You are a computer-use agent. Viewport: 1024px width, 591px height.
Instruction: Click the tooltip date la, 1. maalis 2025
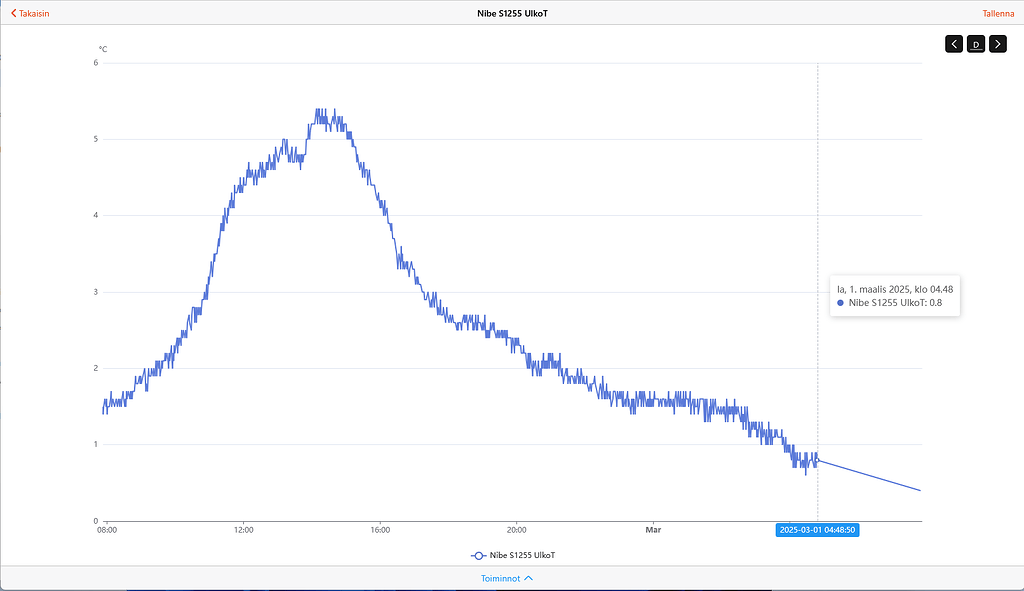tap(894, 288)
